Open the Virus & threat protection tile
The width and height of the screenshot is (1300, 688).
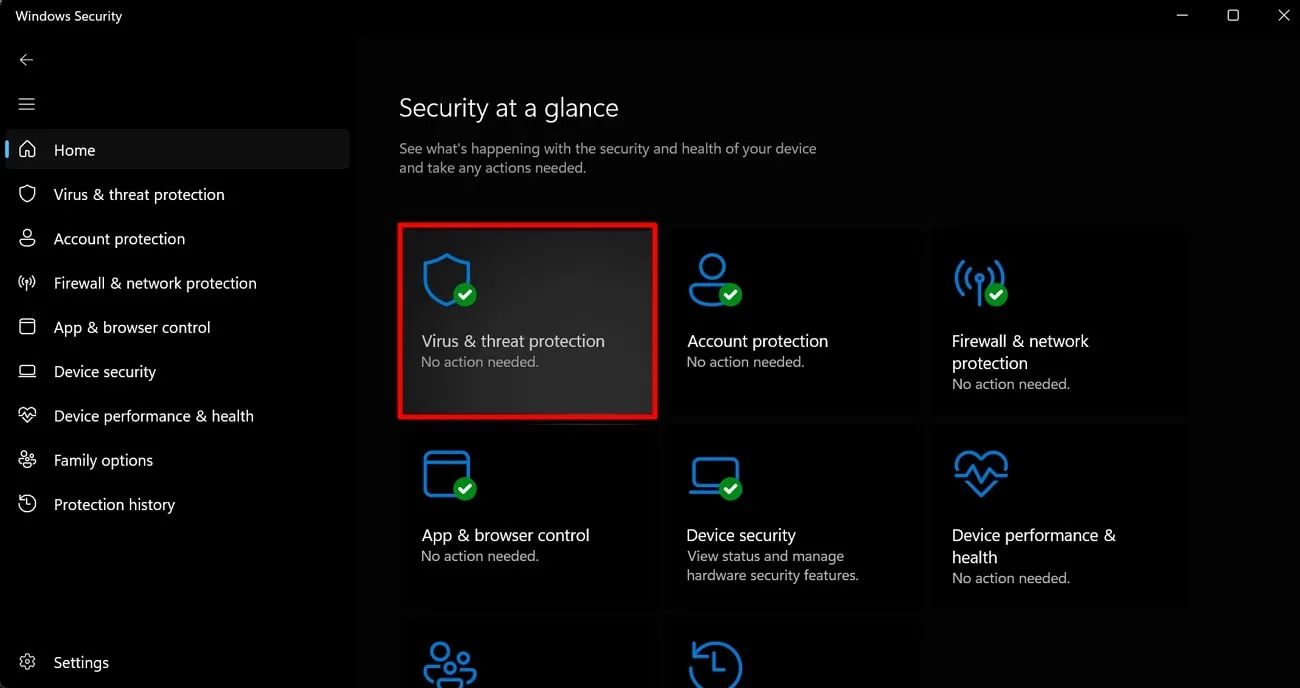point(527,320)
